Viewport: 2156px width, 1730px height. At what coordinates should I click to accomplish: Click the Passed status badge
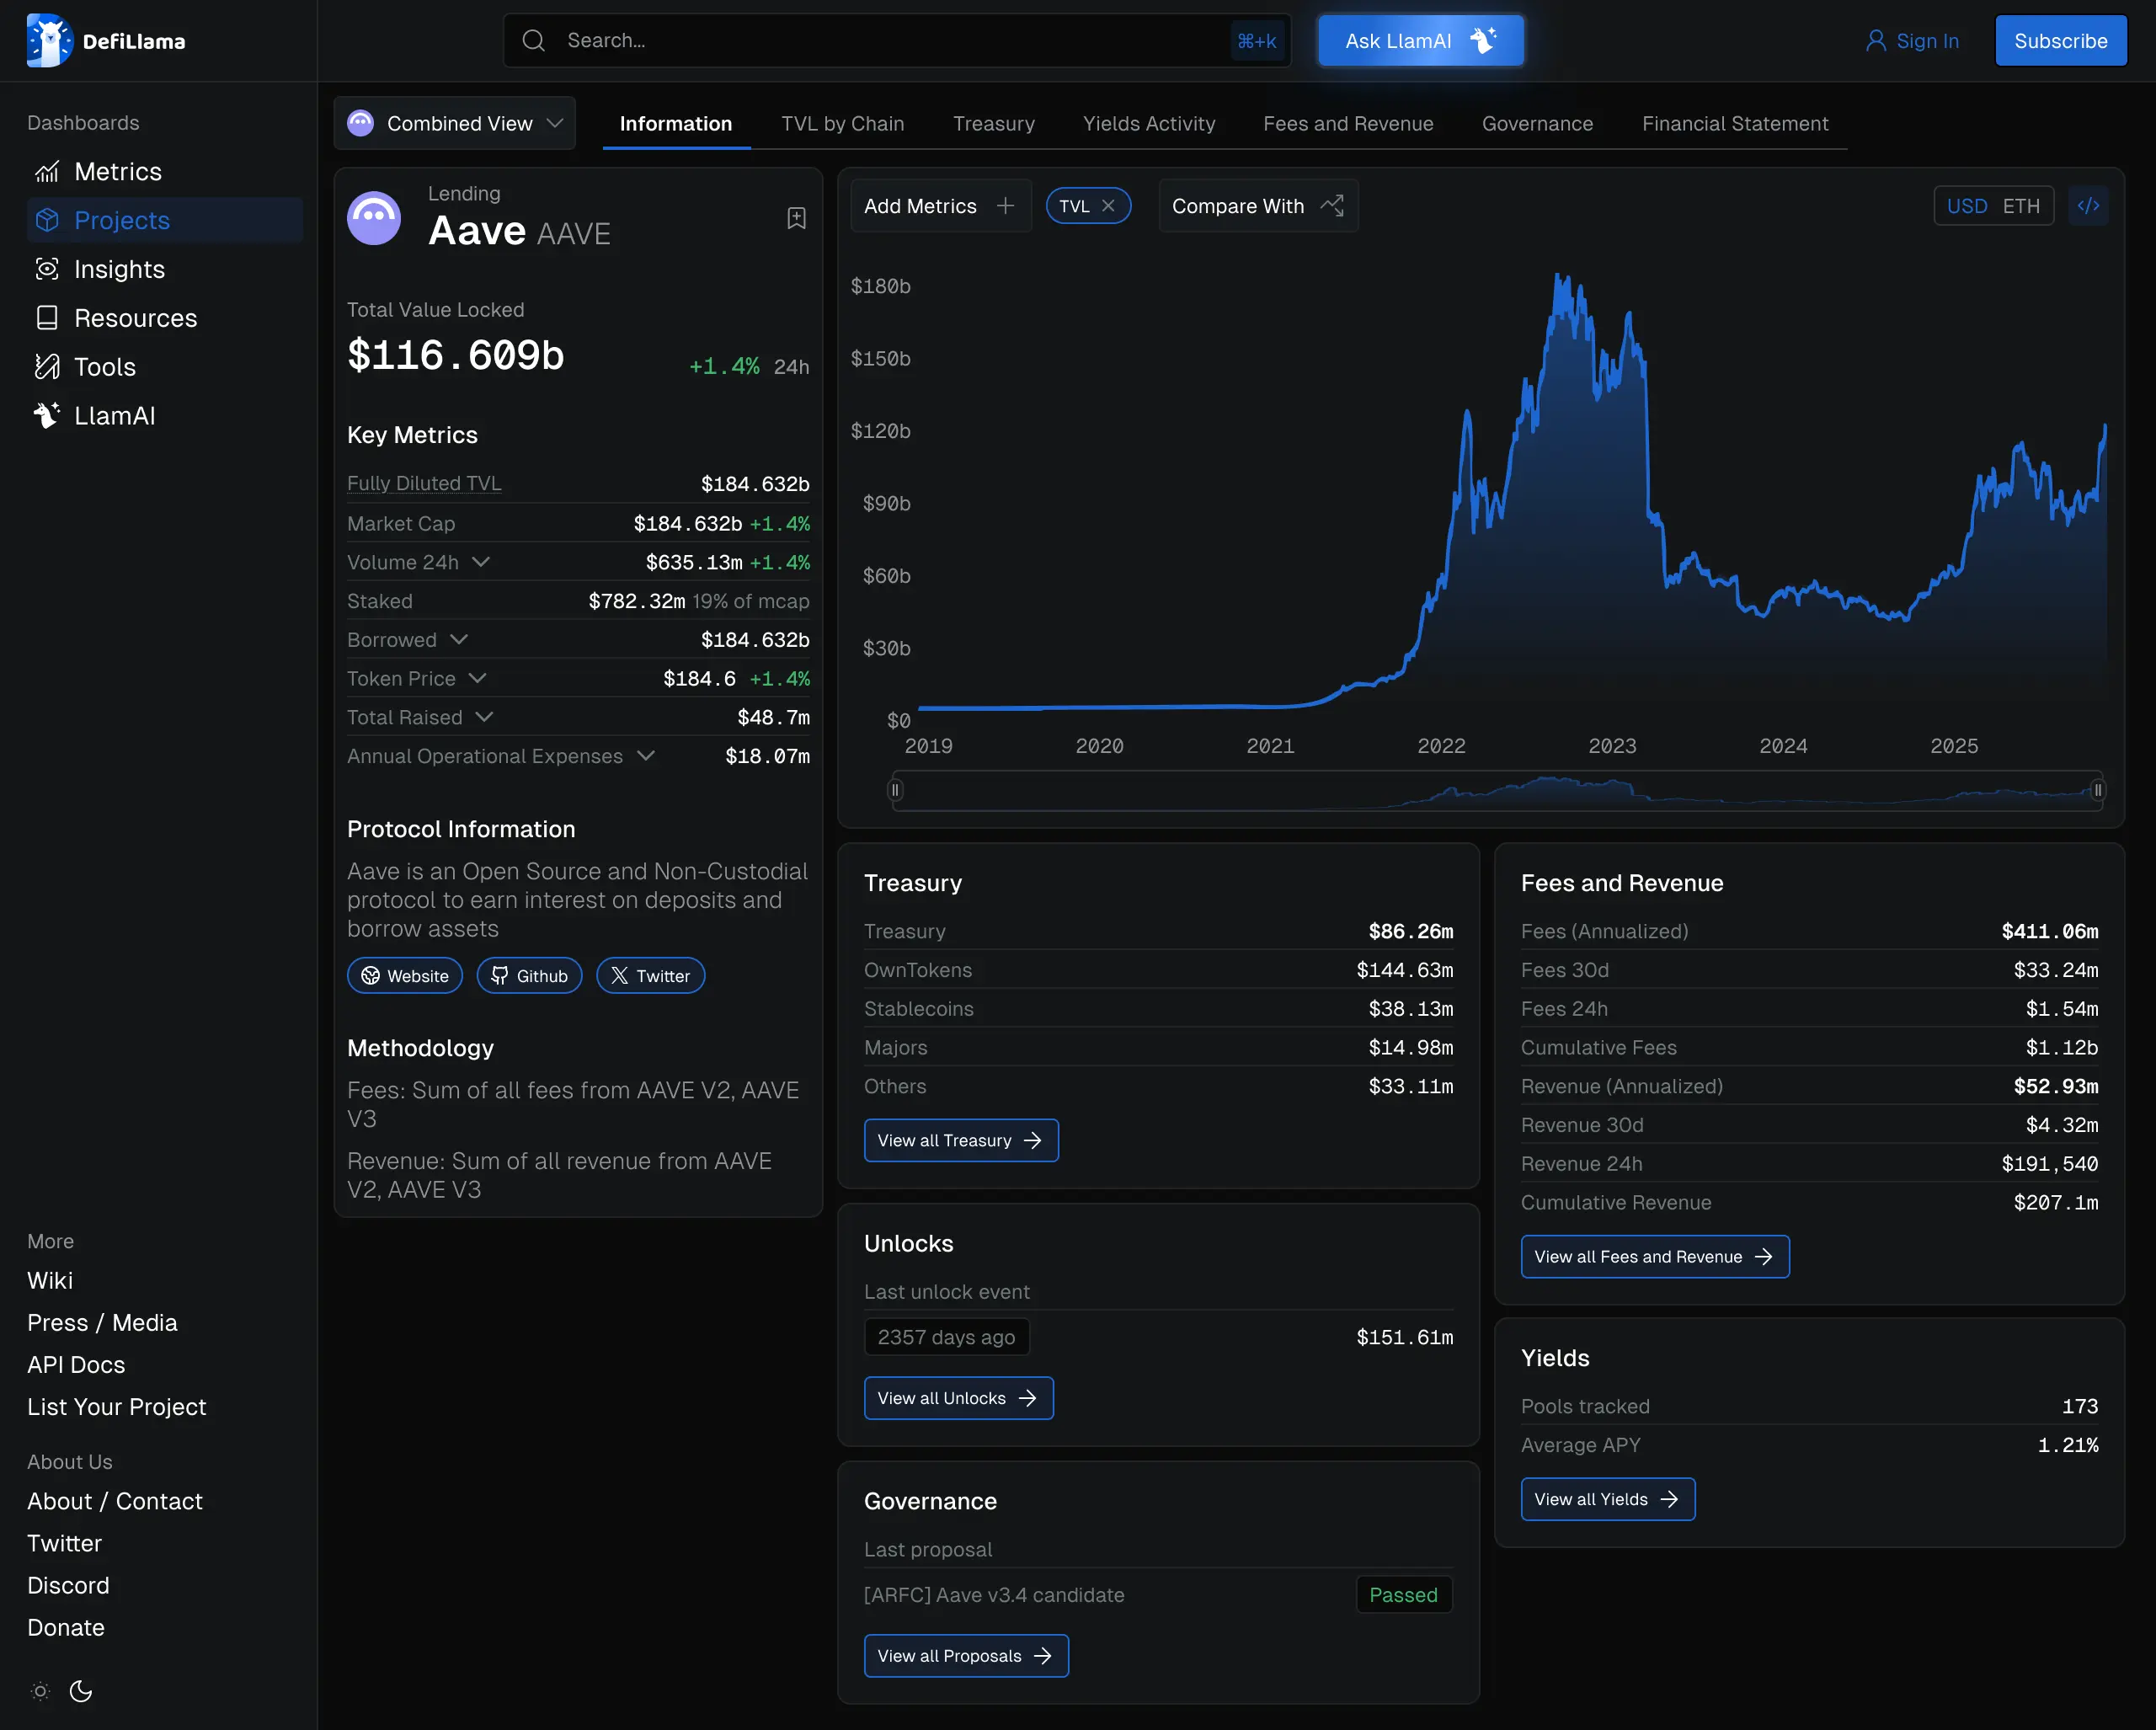1403,1595
